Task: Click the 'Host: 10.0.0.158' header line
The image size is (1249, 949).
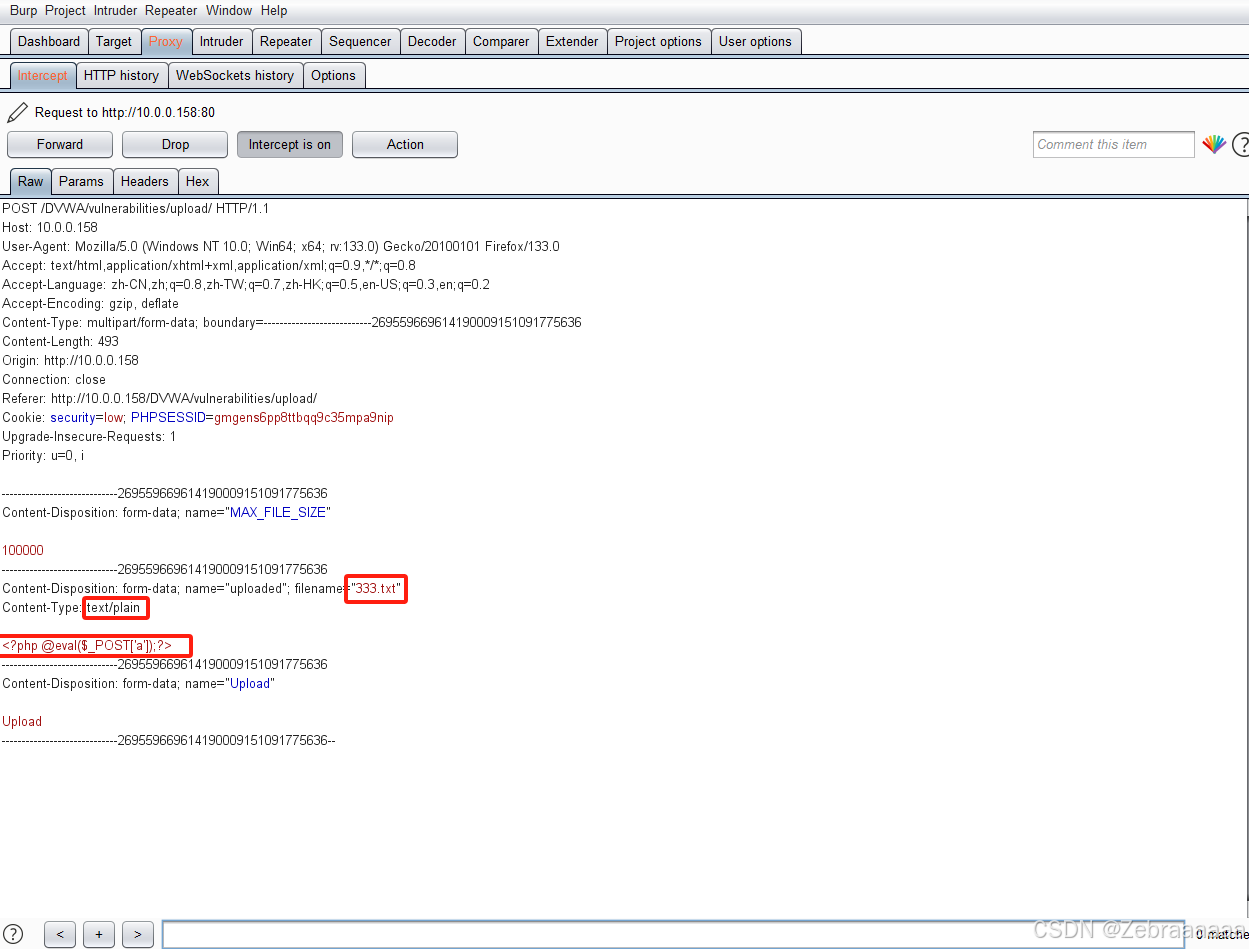Action: click(50, 227)
